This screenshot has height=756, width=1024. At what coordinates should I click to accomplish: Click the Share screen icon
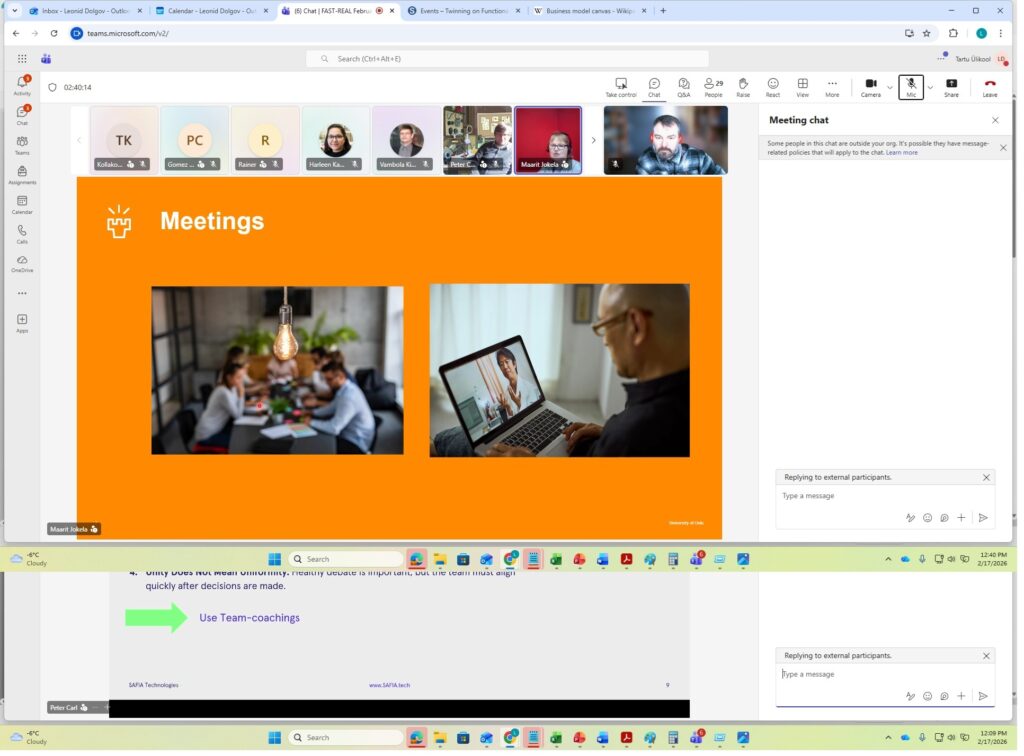[x=951, y=86]
